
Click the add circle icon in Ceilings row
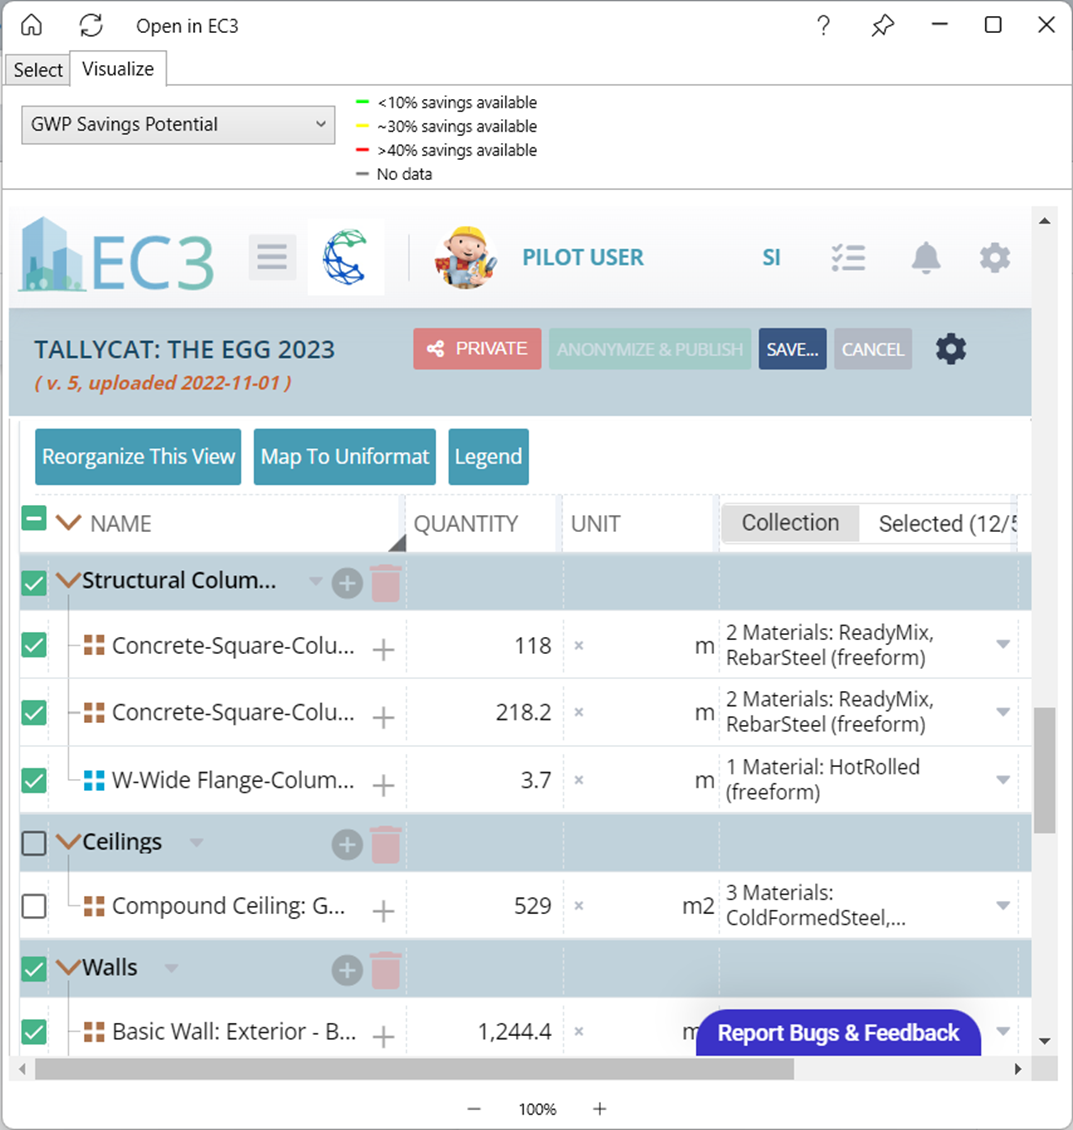coord(347,844)
